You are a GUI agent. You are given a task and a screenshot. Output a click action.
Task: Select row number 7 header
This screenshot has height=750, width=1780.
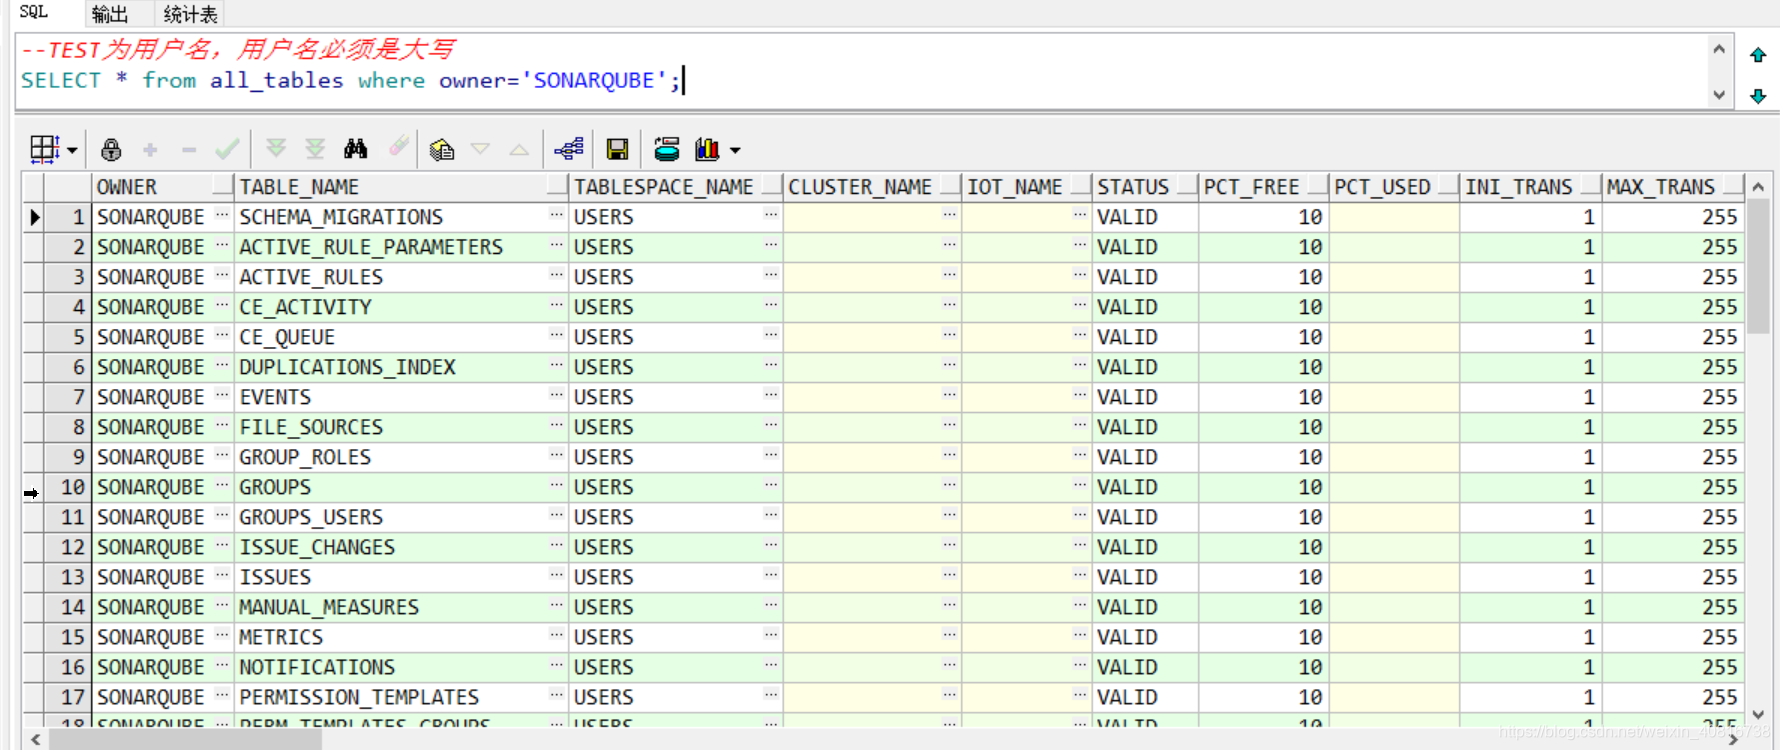pos(68,397)
